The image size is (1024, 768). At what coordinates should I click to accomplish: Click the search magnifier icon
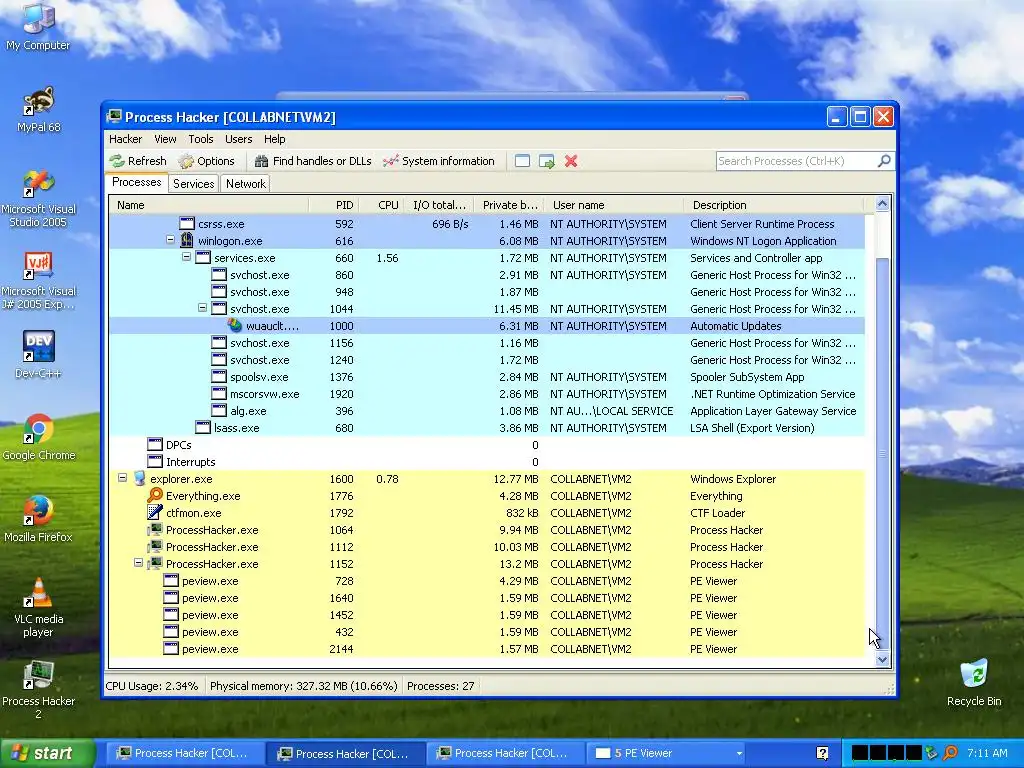pos(884,161)
